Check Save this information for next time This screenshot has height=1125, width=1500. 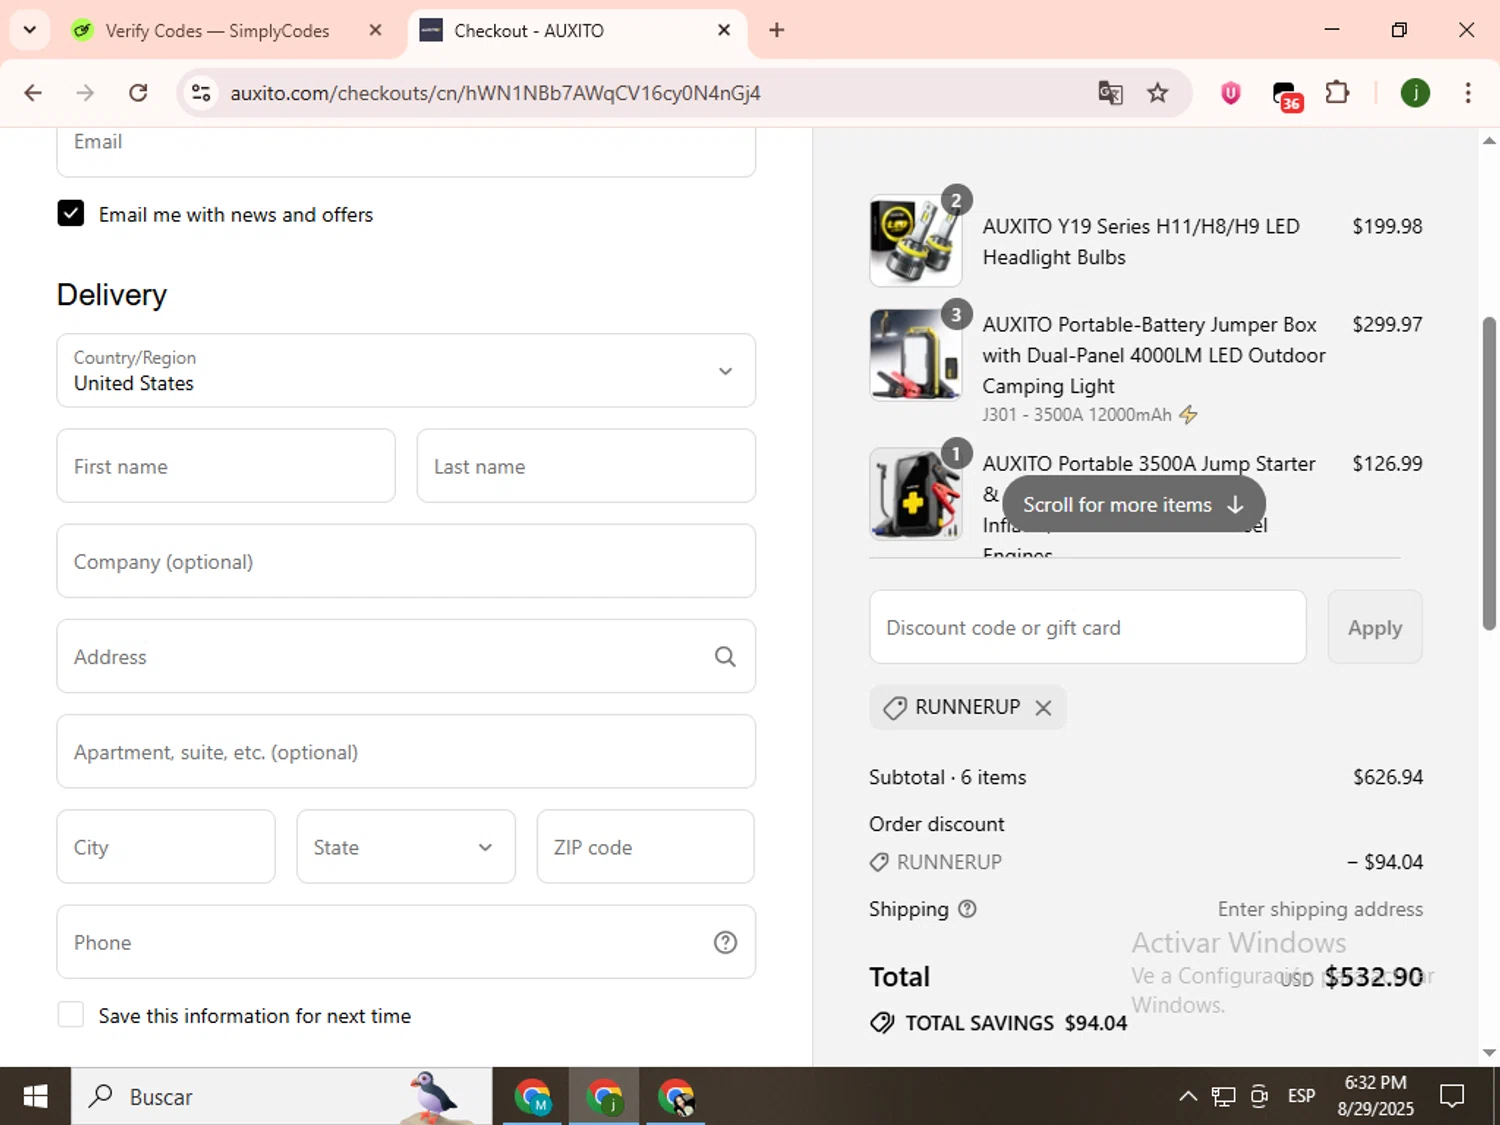[x=71, y=1015]
